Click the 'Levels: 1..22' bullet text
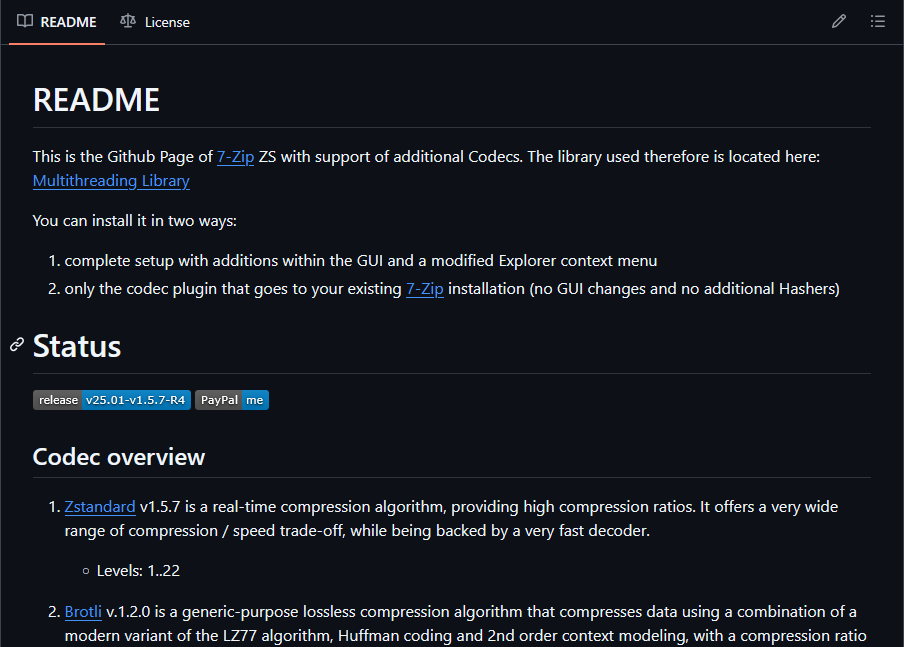904x647 pixels. (138, 571)
